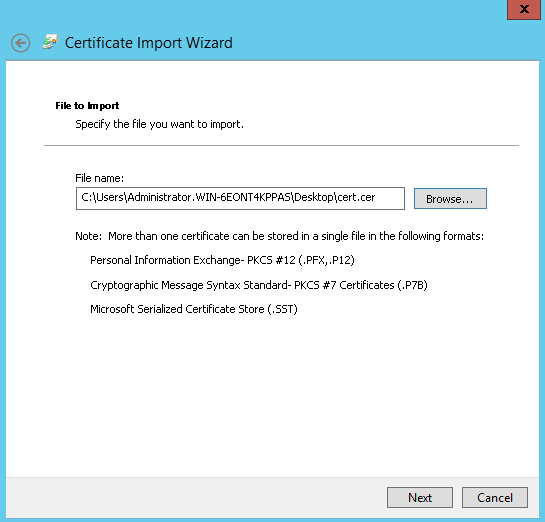545x522 pixels.
Task: Click the Certificate Import Wizard title text
Action: click(149, 43)
